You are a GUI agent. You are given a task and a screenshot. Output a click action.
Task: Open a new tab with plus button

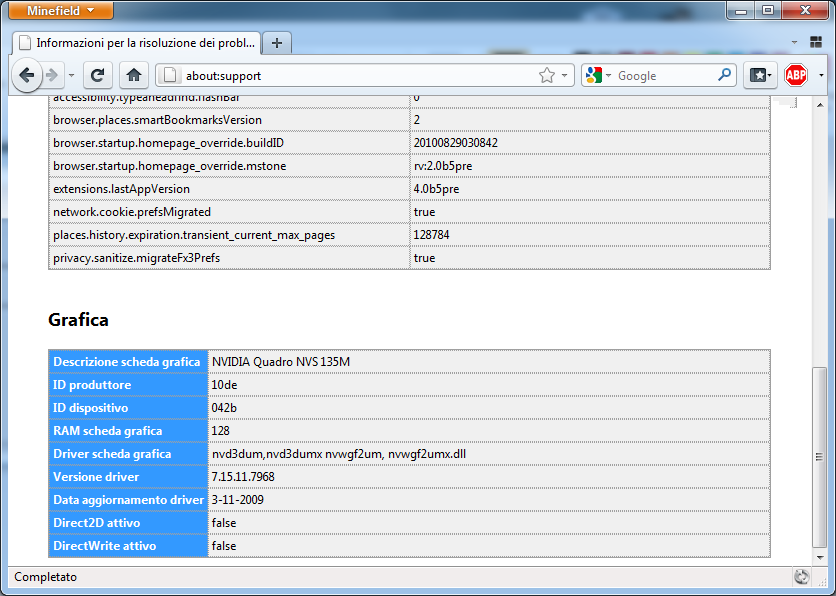[277, 43]
